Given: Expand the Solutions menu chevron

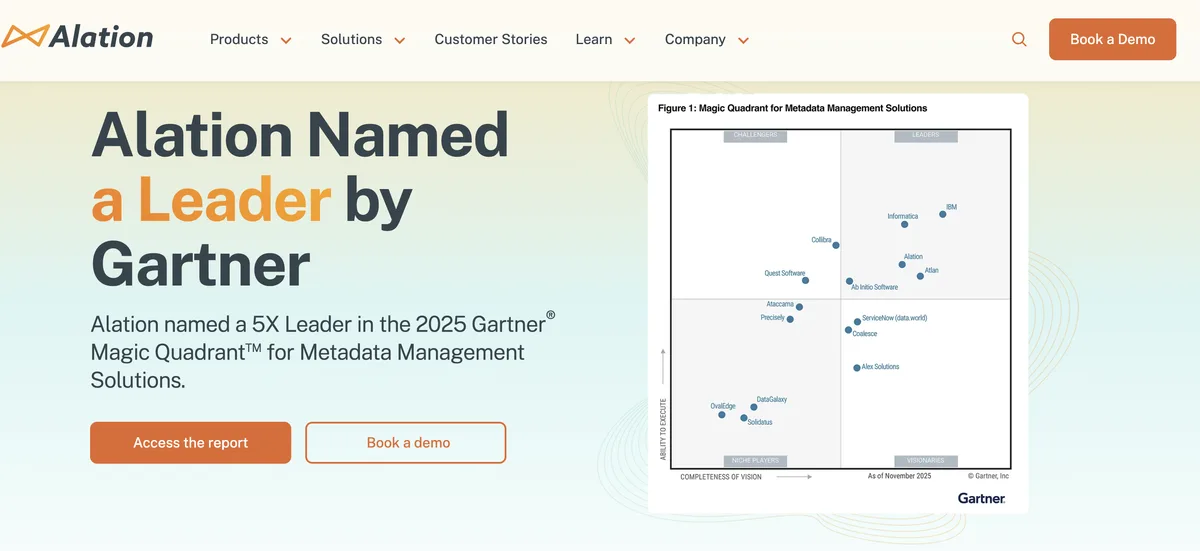Looking at the screenshot, I should [x=400, y=41].
